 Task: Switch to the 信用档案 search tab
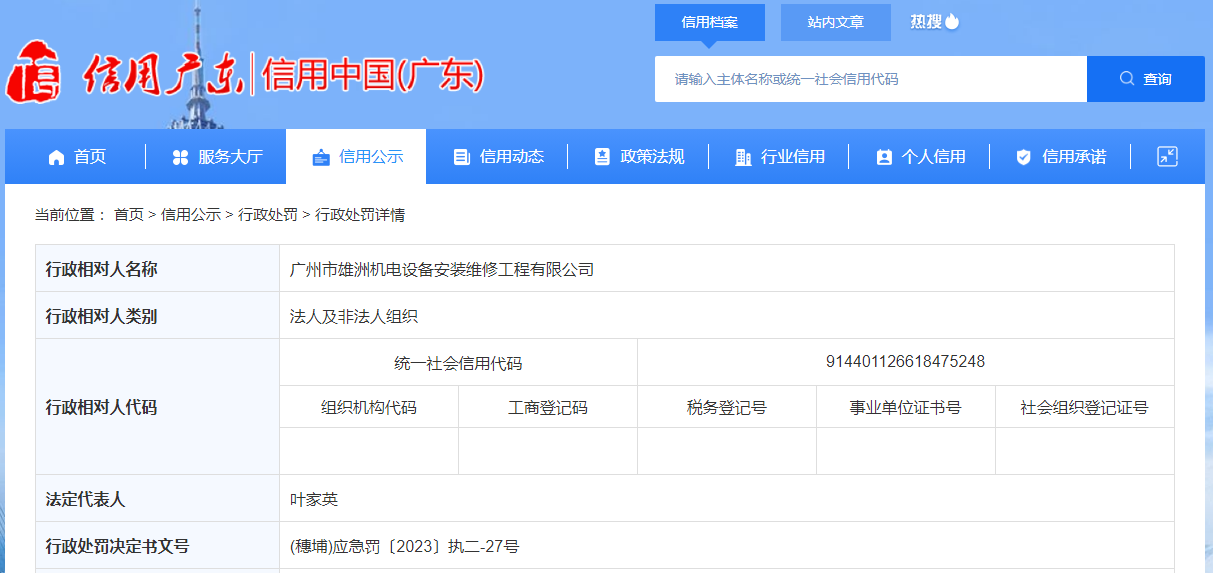click(709, 22)
